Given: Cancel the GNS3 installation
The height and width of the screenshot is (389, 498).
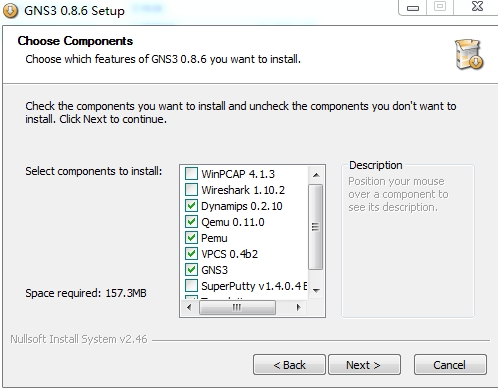Looking at the screenshot, I should click(x=450, y=365).
